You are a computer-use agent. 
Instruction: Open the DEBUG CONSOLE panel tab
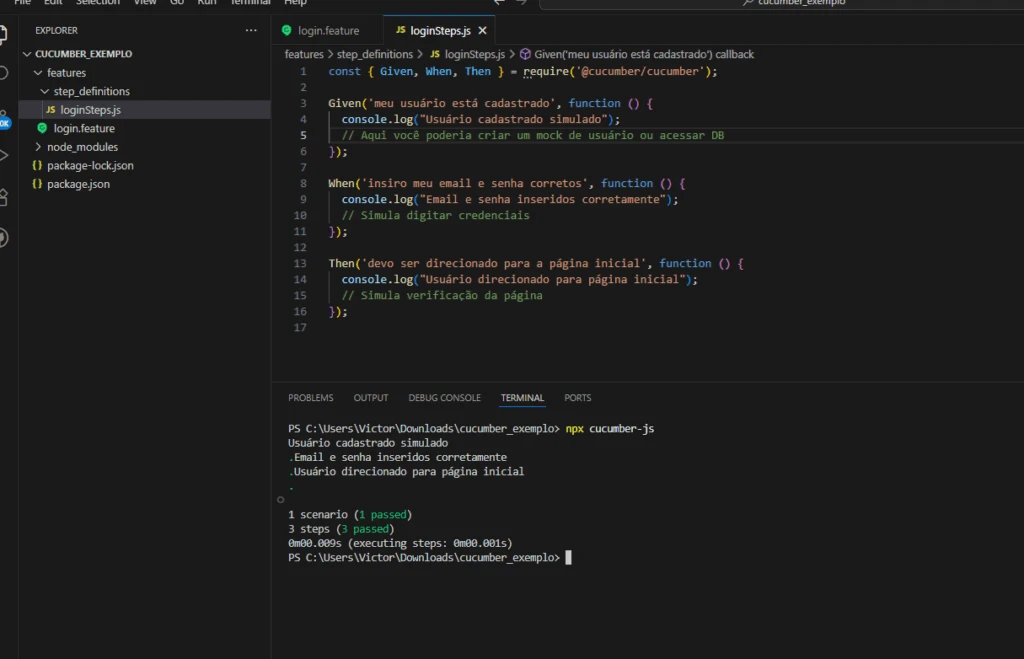[x=444, y=398]
